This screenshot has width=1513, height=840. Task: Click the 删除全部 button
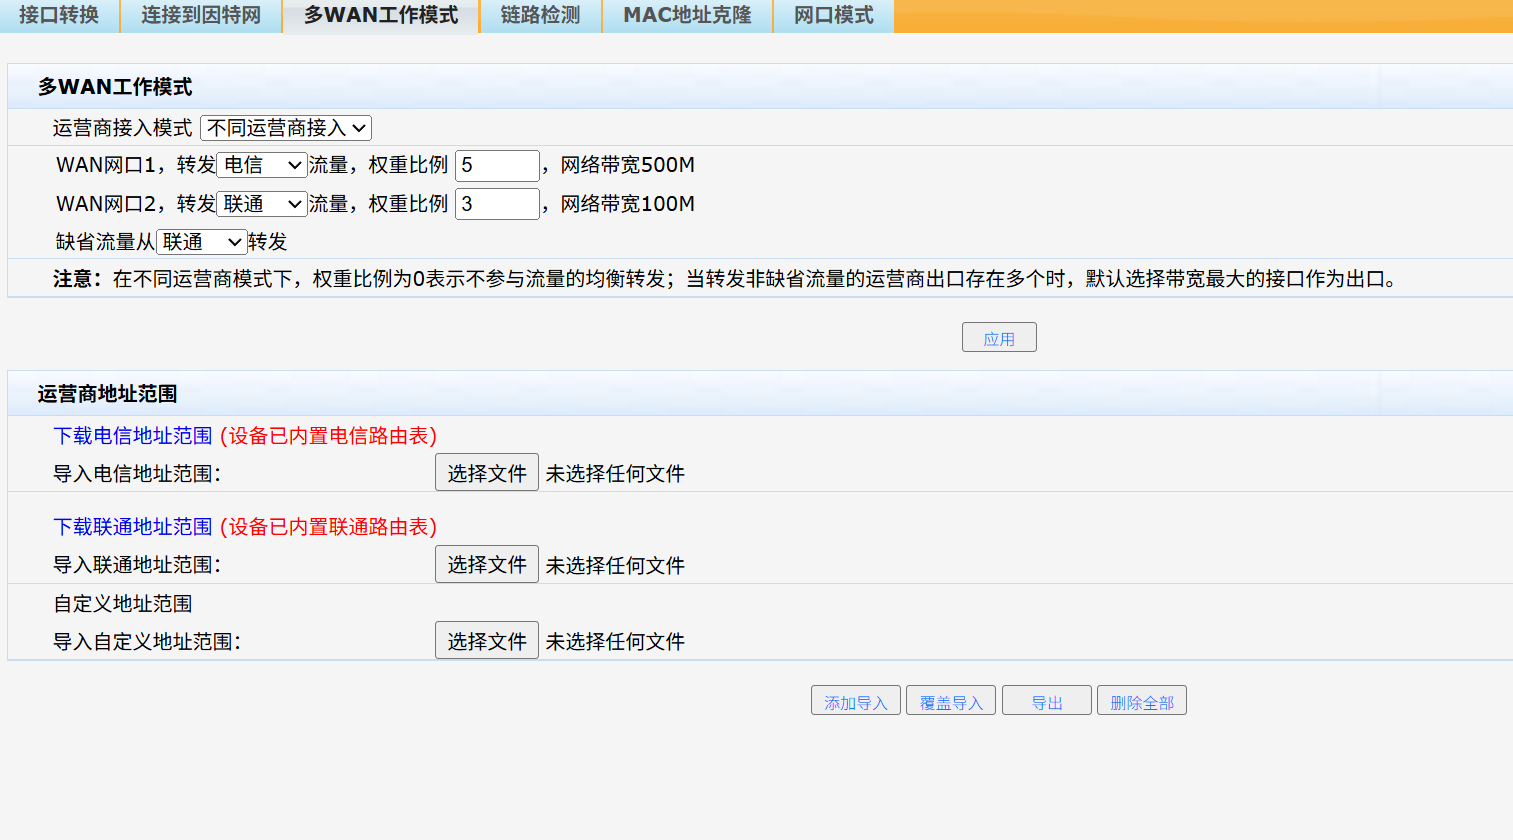click(1141, 702)
